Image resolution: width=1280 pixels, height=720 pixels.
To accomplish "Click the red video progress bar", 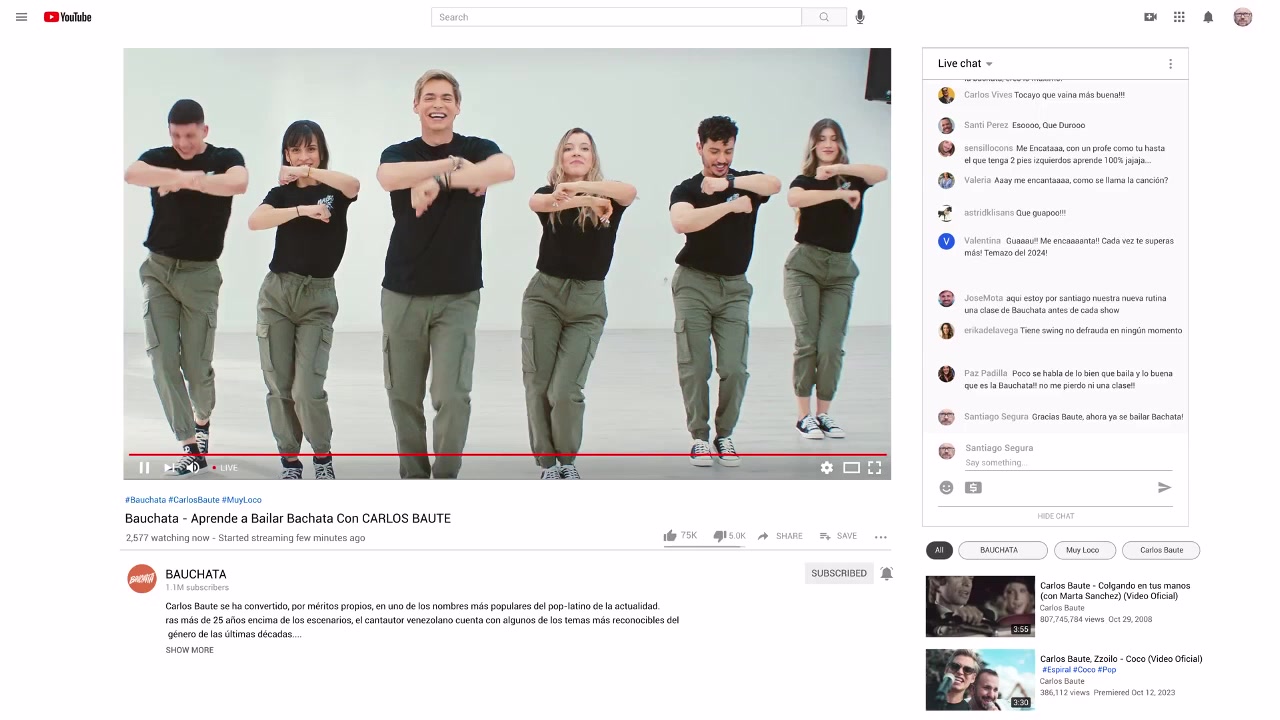I will tap(507, 454).
